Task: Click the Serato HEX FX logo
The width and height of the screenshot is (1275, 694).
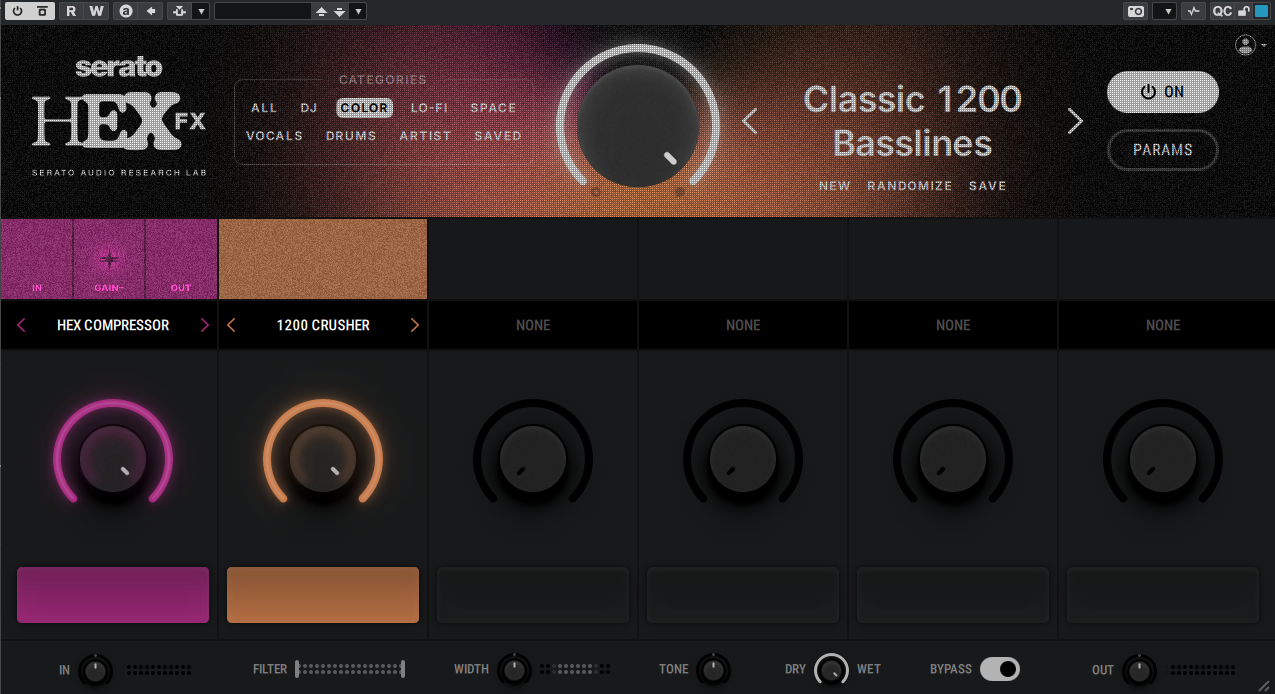Action: [x=118, y=115]
